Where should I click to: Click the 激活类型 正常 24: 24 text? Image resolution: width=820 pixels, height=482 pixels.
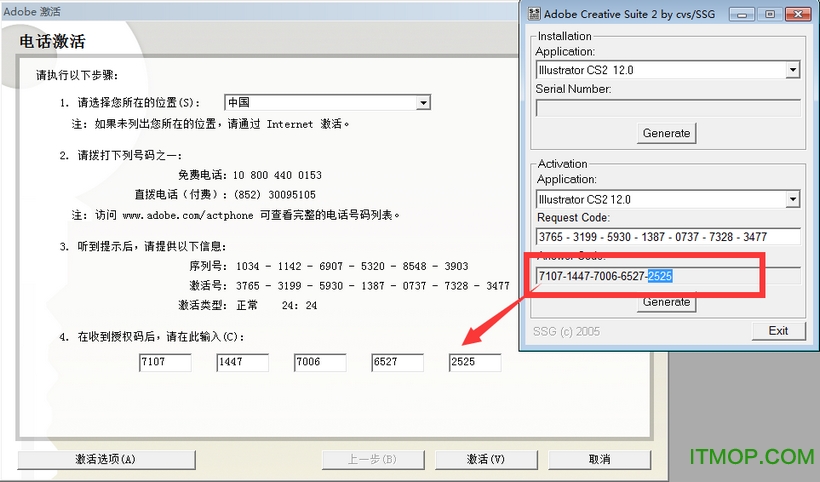(x=248, y=305)
